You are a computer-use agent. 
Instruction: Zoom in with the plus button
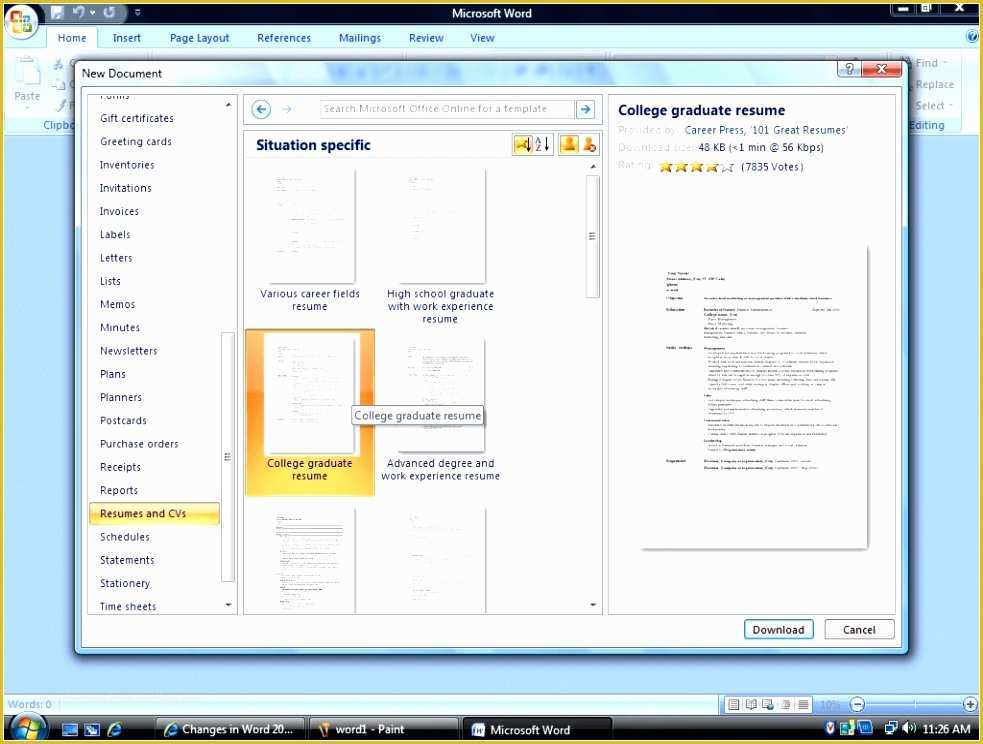(x=970, y=704)
